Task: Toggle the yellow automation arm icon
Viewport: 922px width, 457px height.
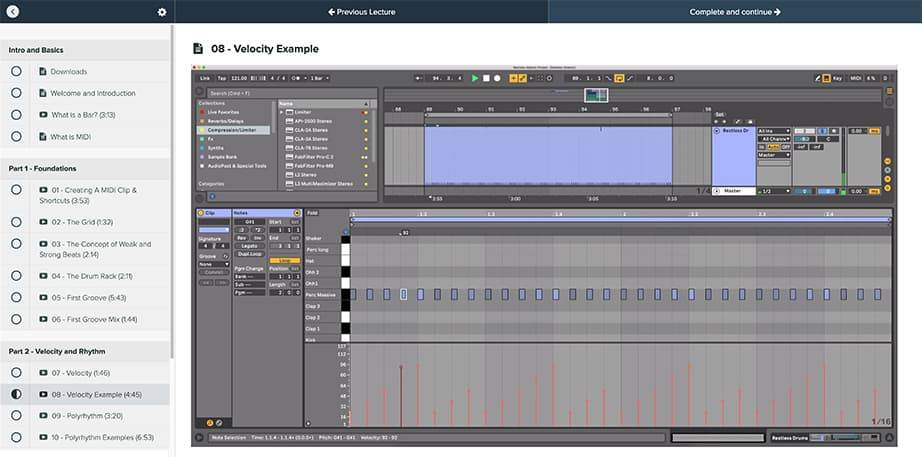Action: tap(522, 78)
